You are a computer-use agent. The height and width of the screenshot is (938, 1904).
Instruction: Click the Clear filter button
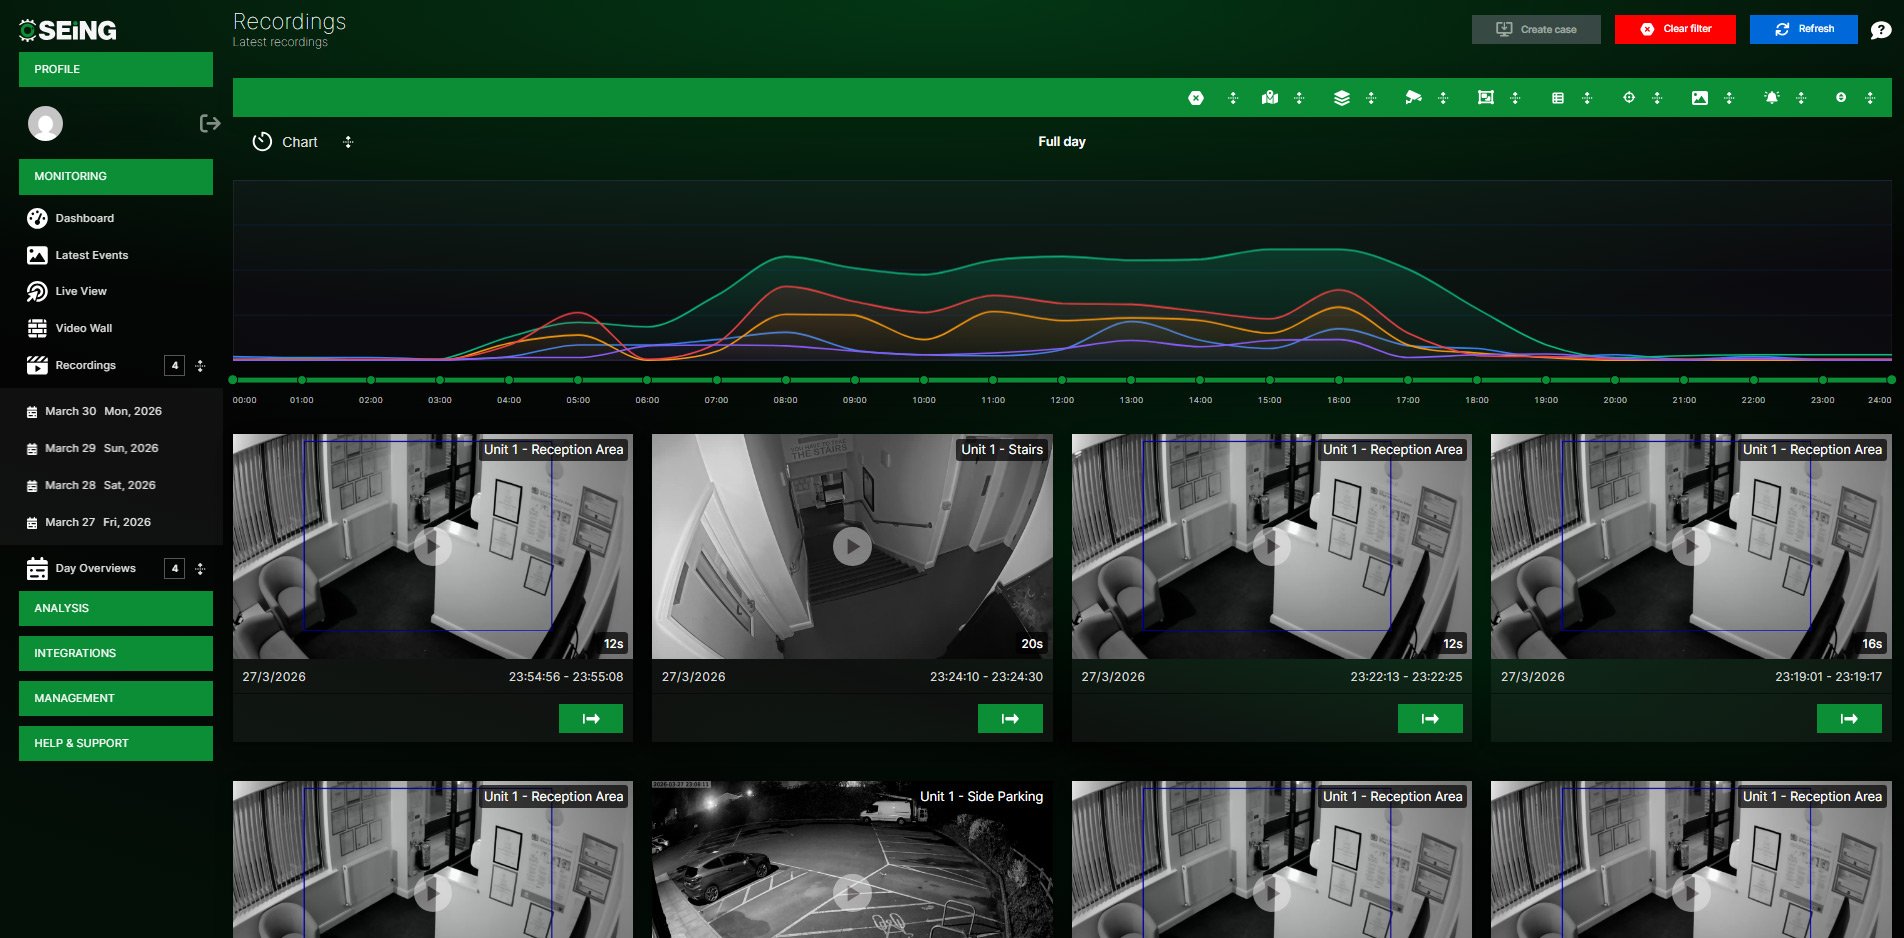[1674, 29]
